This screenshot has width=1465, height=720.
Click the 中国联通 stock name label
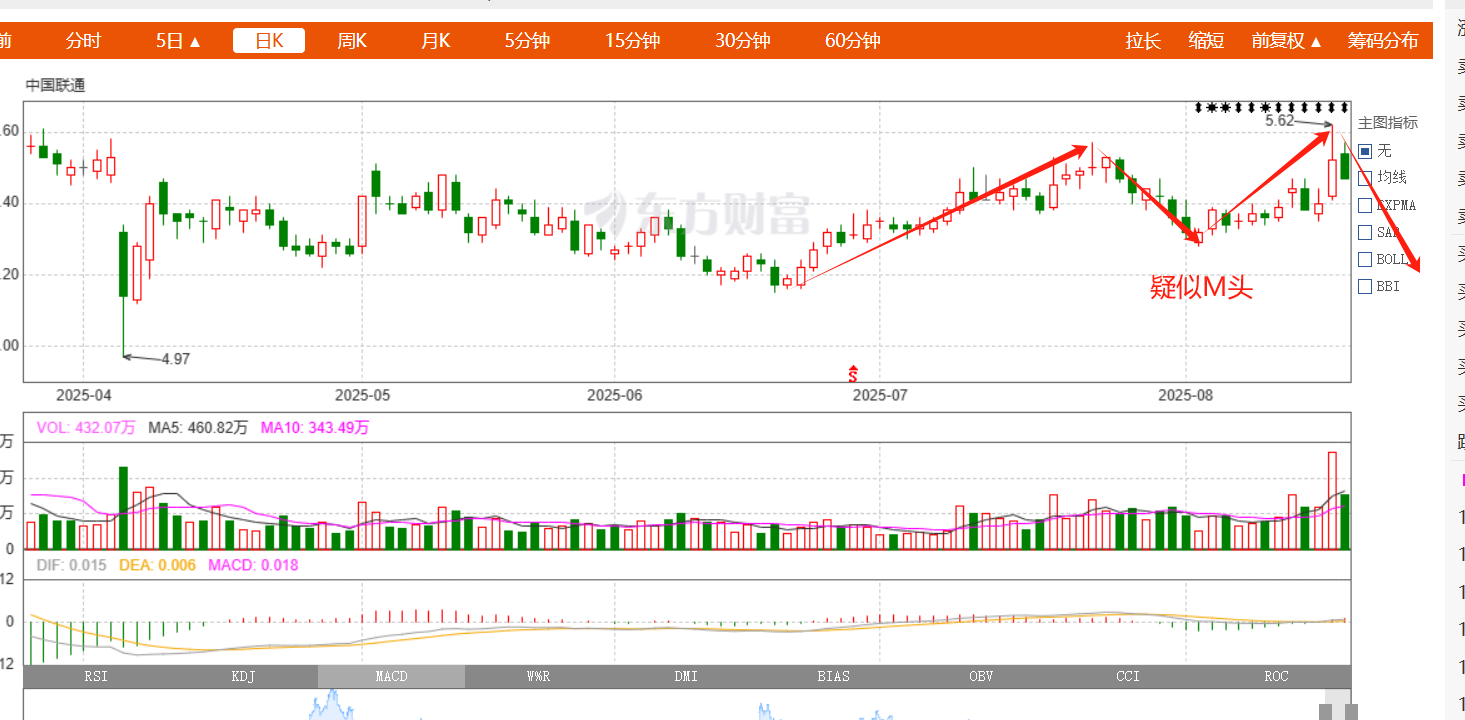pyautogui.click(x=56, y=85)
